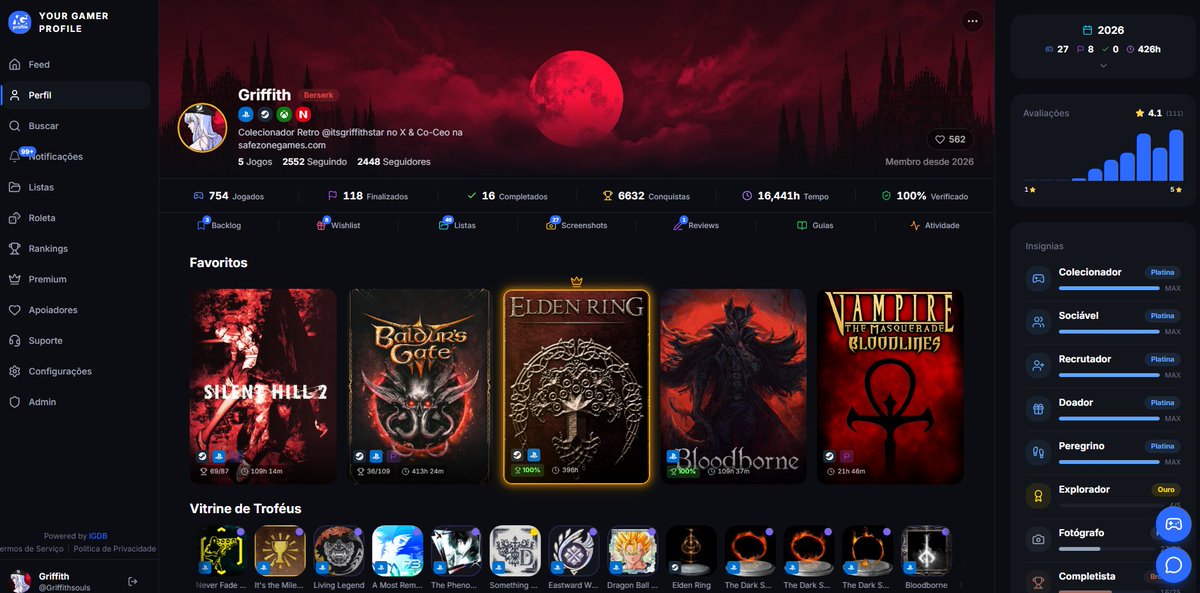This screenshot has width=1200, height=593.
Task: Select Perfil in the sidebar
Action: (76, 95)
